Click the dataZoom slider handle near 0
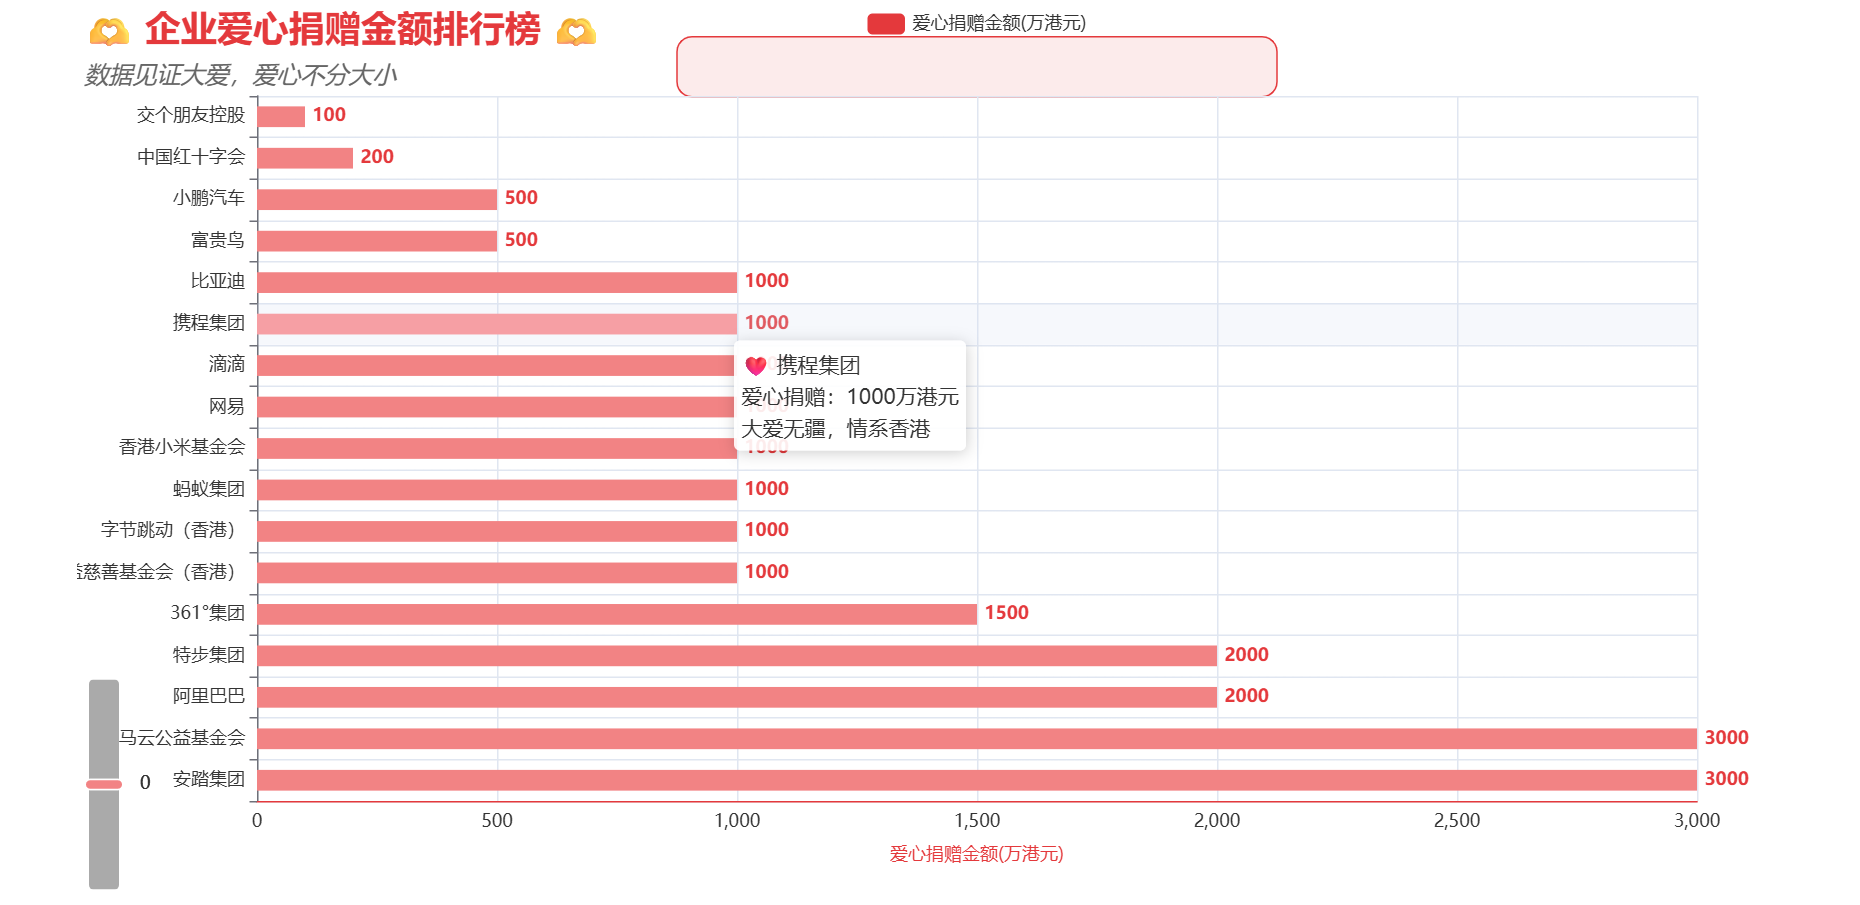 pos(104,784)
